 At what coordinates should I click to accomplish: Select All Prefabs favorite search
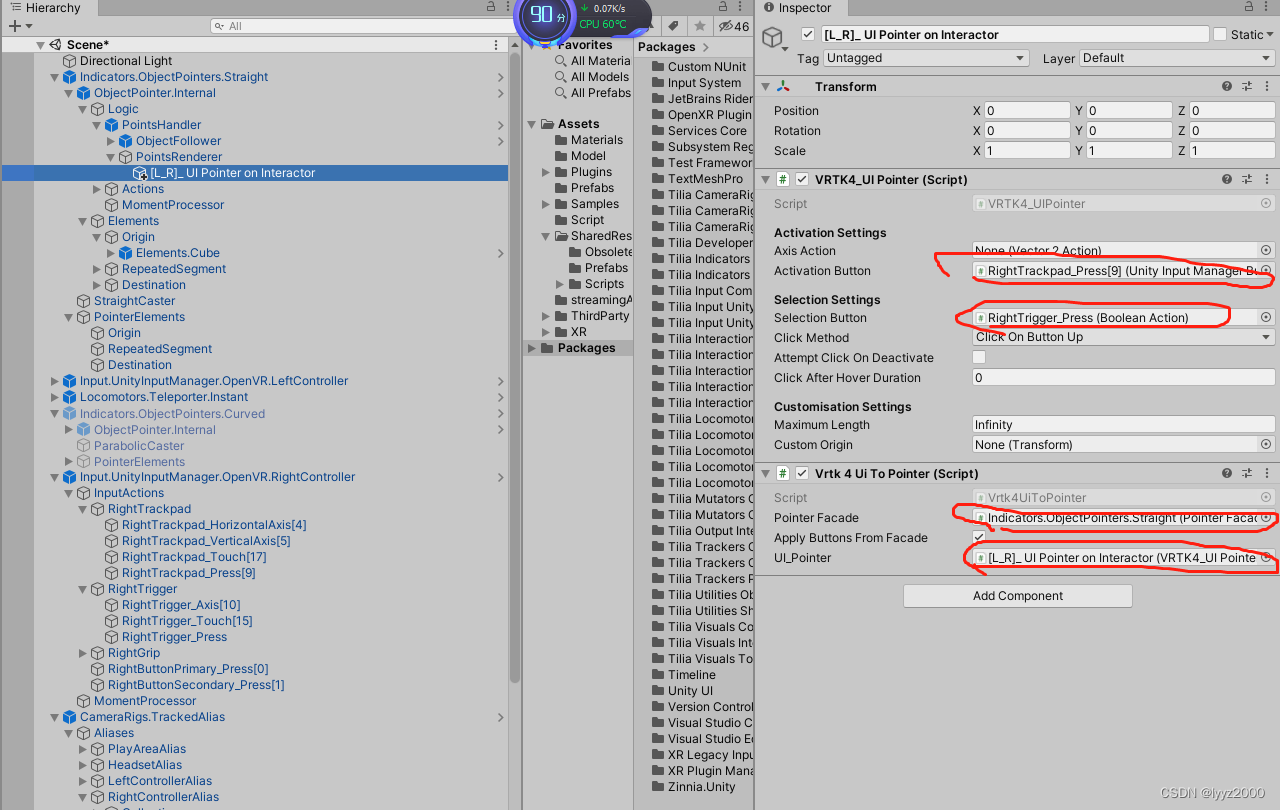601,93
